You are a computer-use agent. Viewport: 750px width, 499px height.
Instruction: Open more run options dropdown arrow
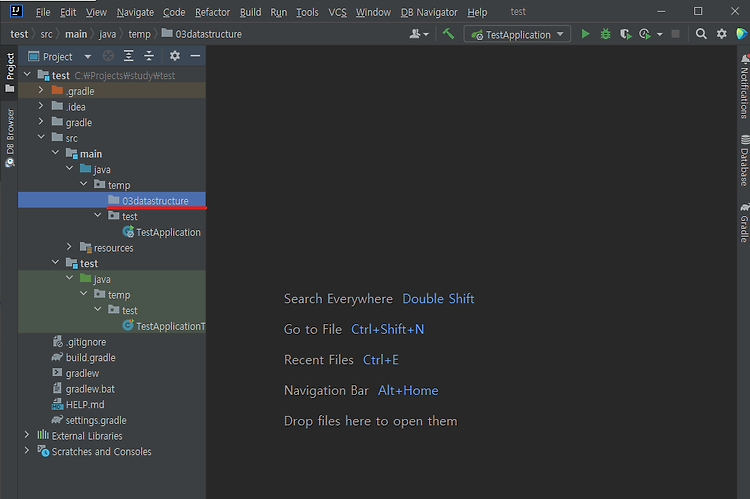coord(660,34)
